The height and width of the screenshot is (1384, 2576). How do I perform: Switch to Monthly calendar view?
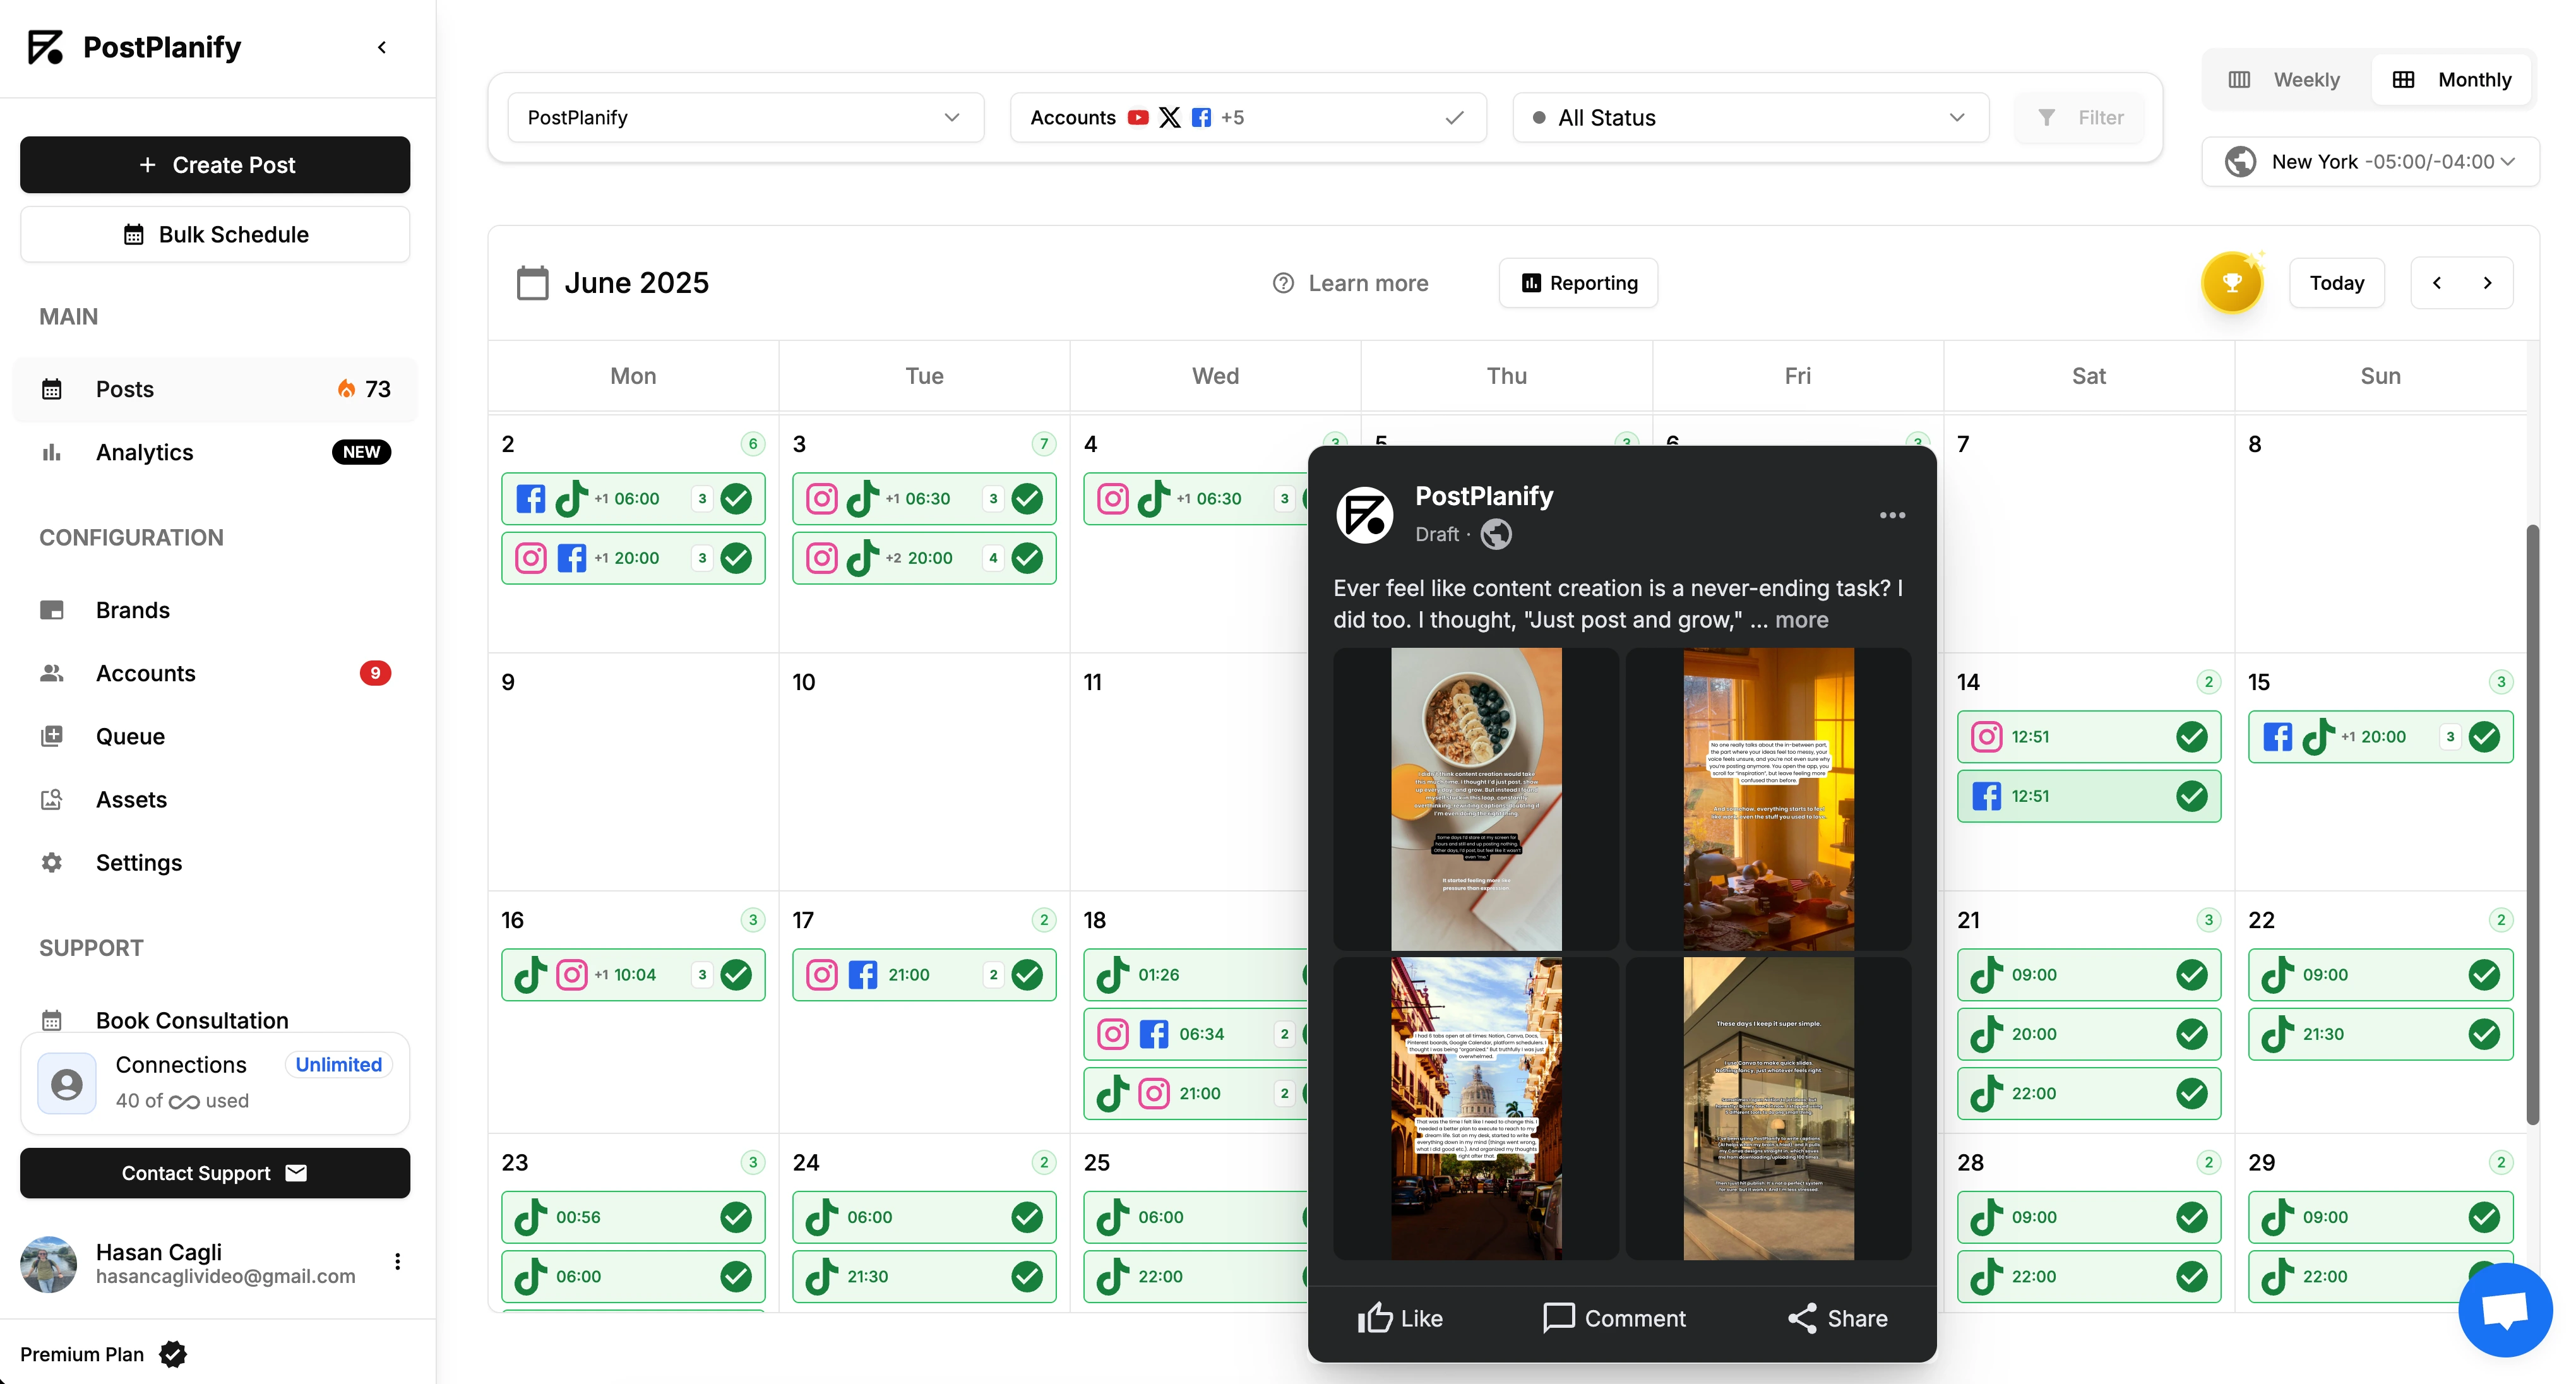tap(2451, 79)
